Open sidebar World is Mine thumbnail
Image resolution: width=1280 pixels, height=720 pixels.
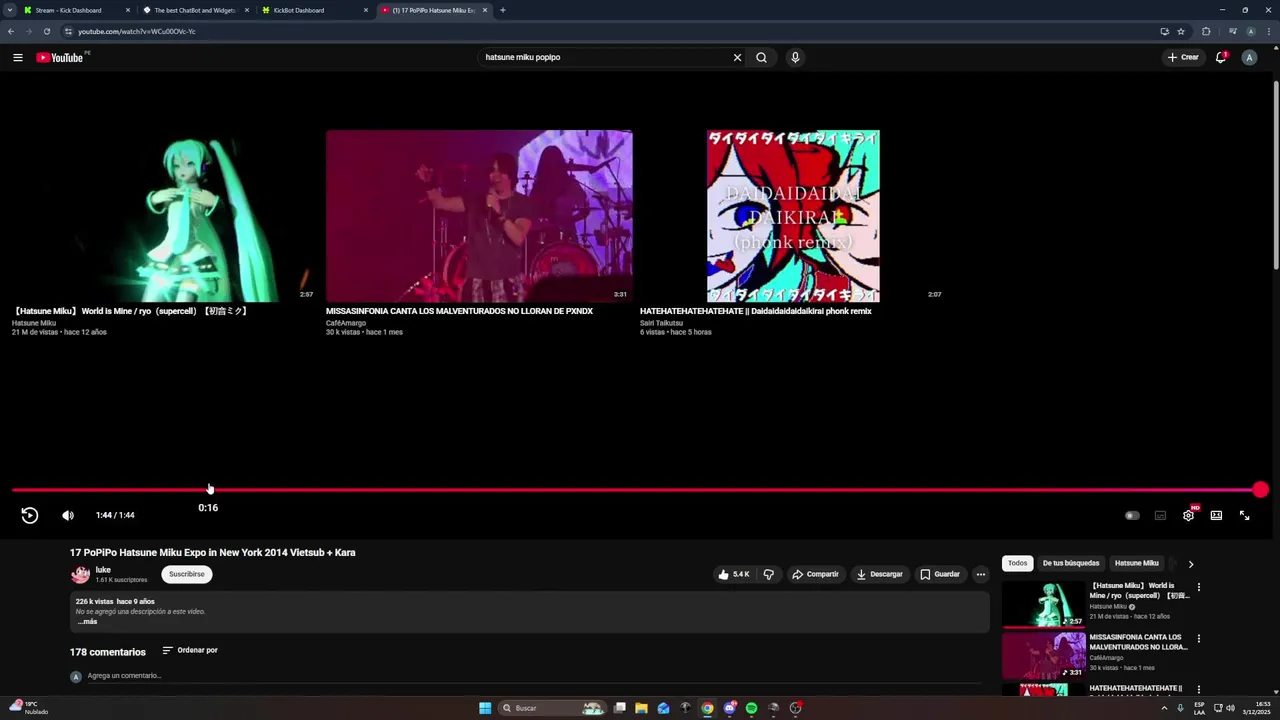[1044, 604]
